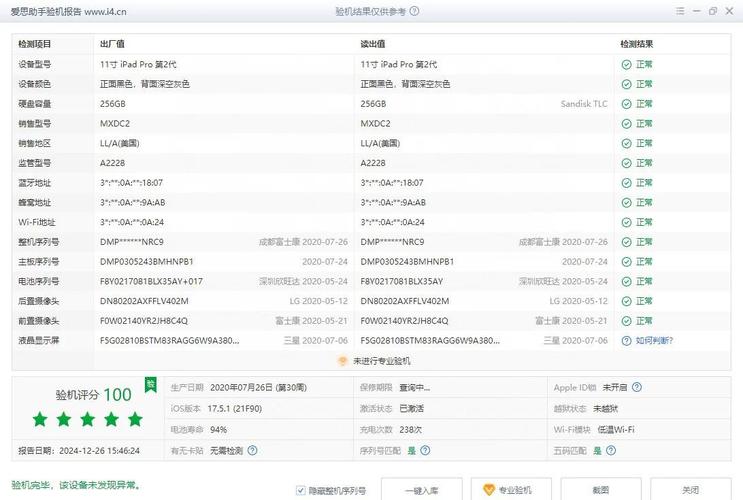743x500 pixels.
Task: Select the factory value MXDC2 cell
Action: point(115,124)
